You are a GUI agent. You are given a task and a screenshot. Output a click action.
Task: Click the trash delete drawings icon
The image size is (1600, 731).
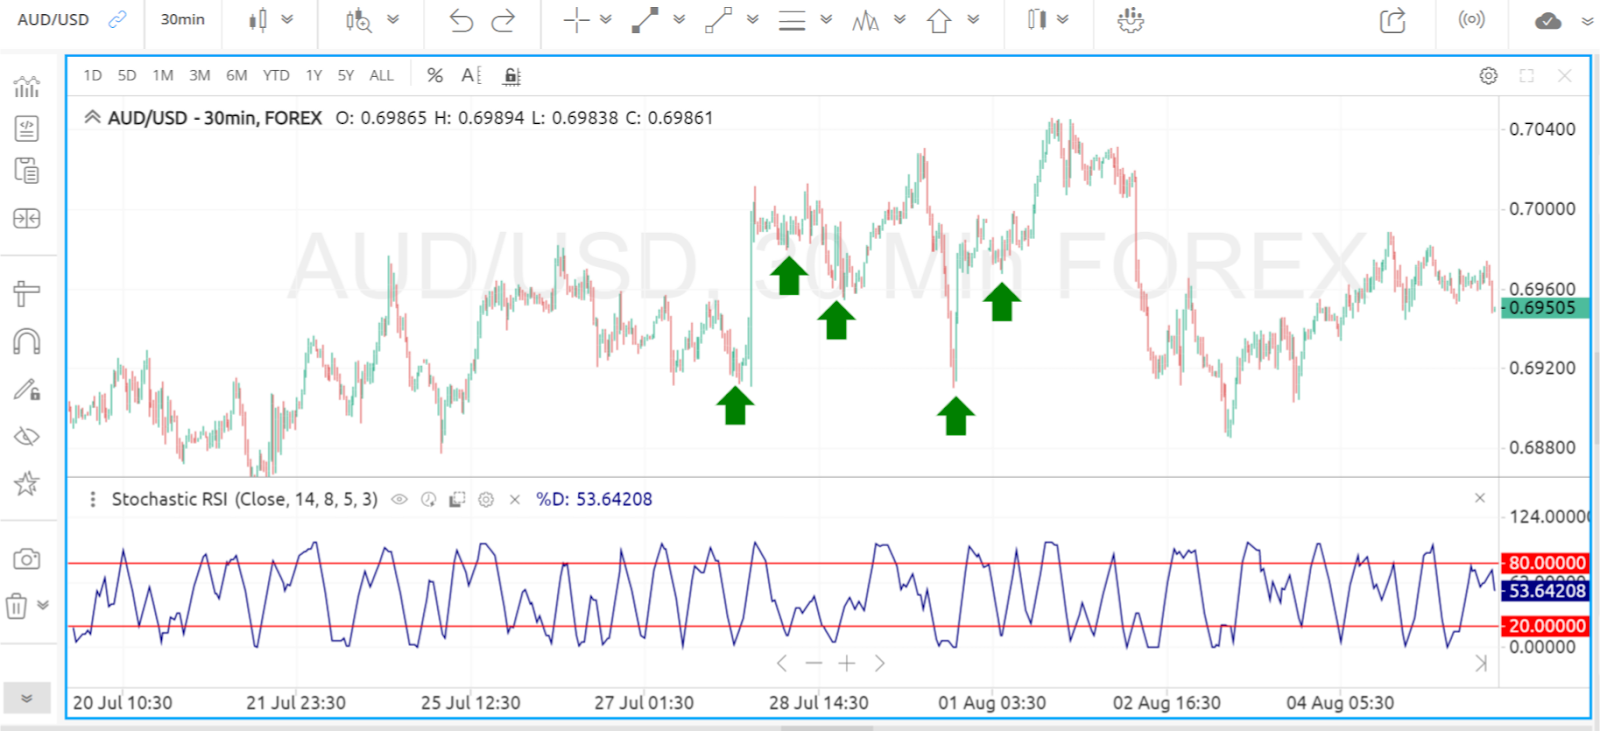coord(17,605)
